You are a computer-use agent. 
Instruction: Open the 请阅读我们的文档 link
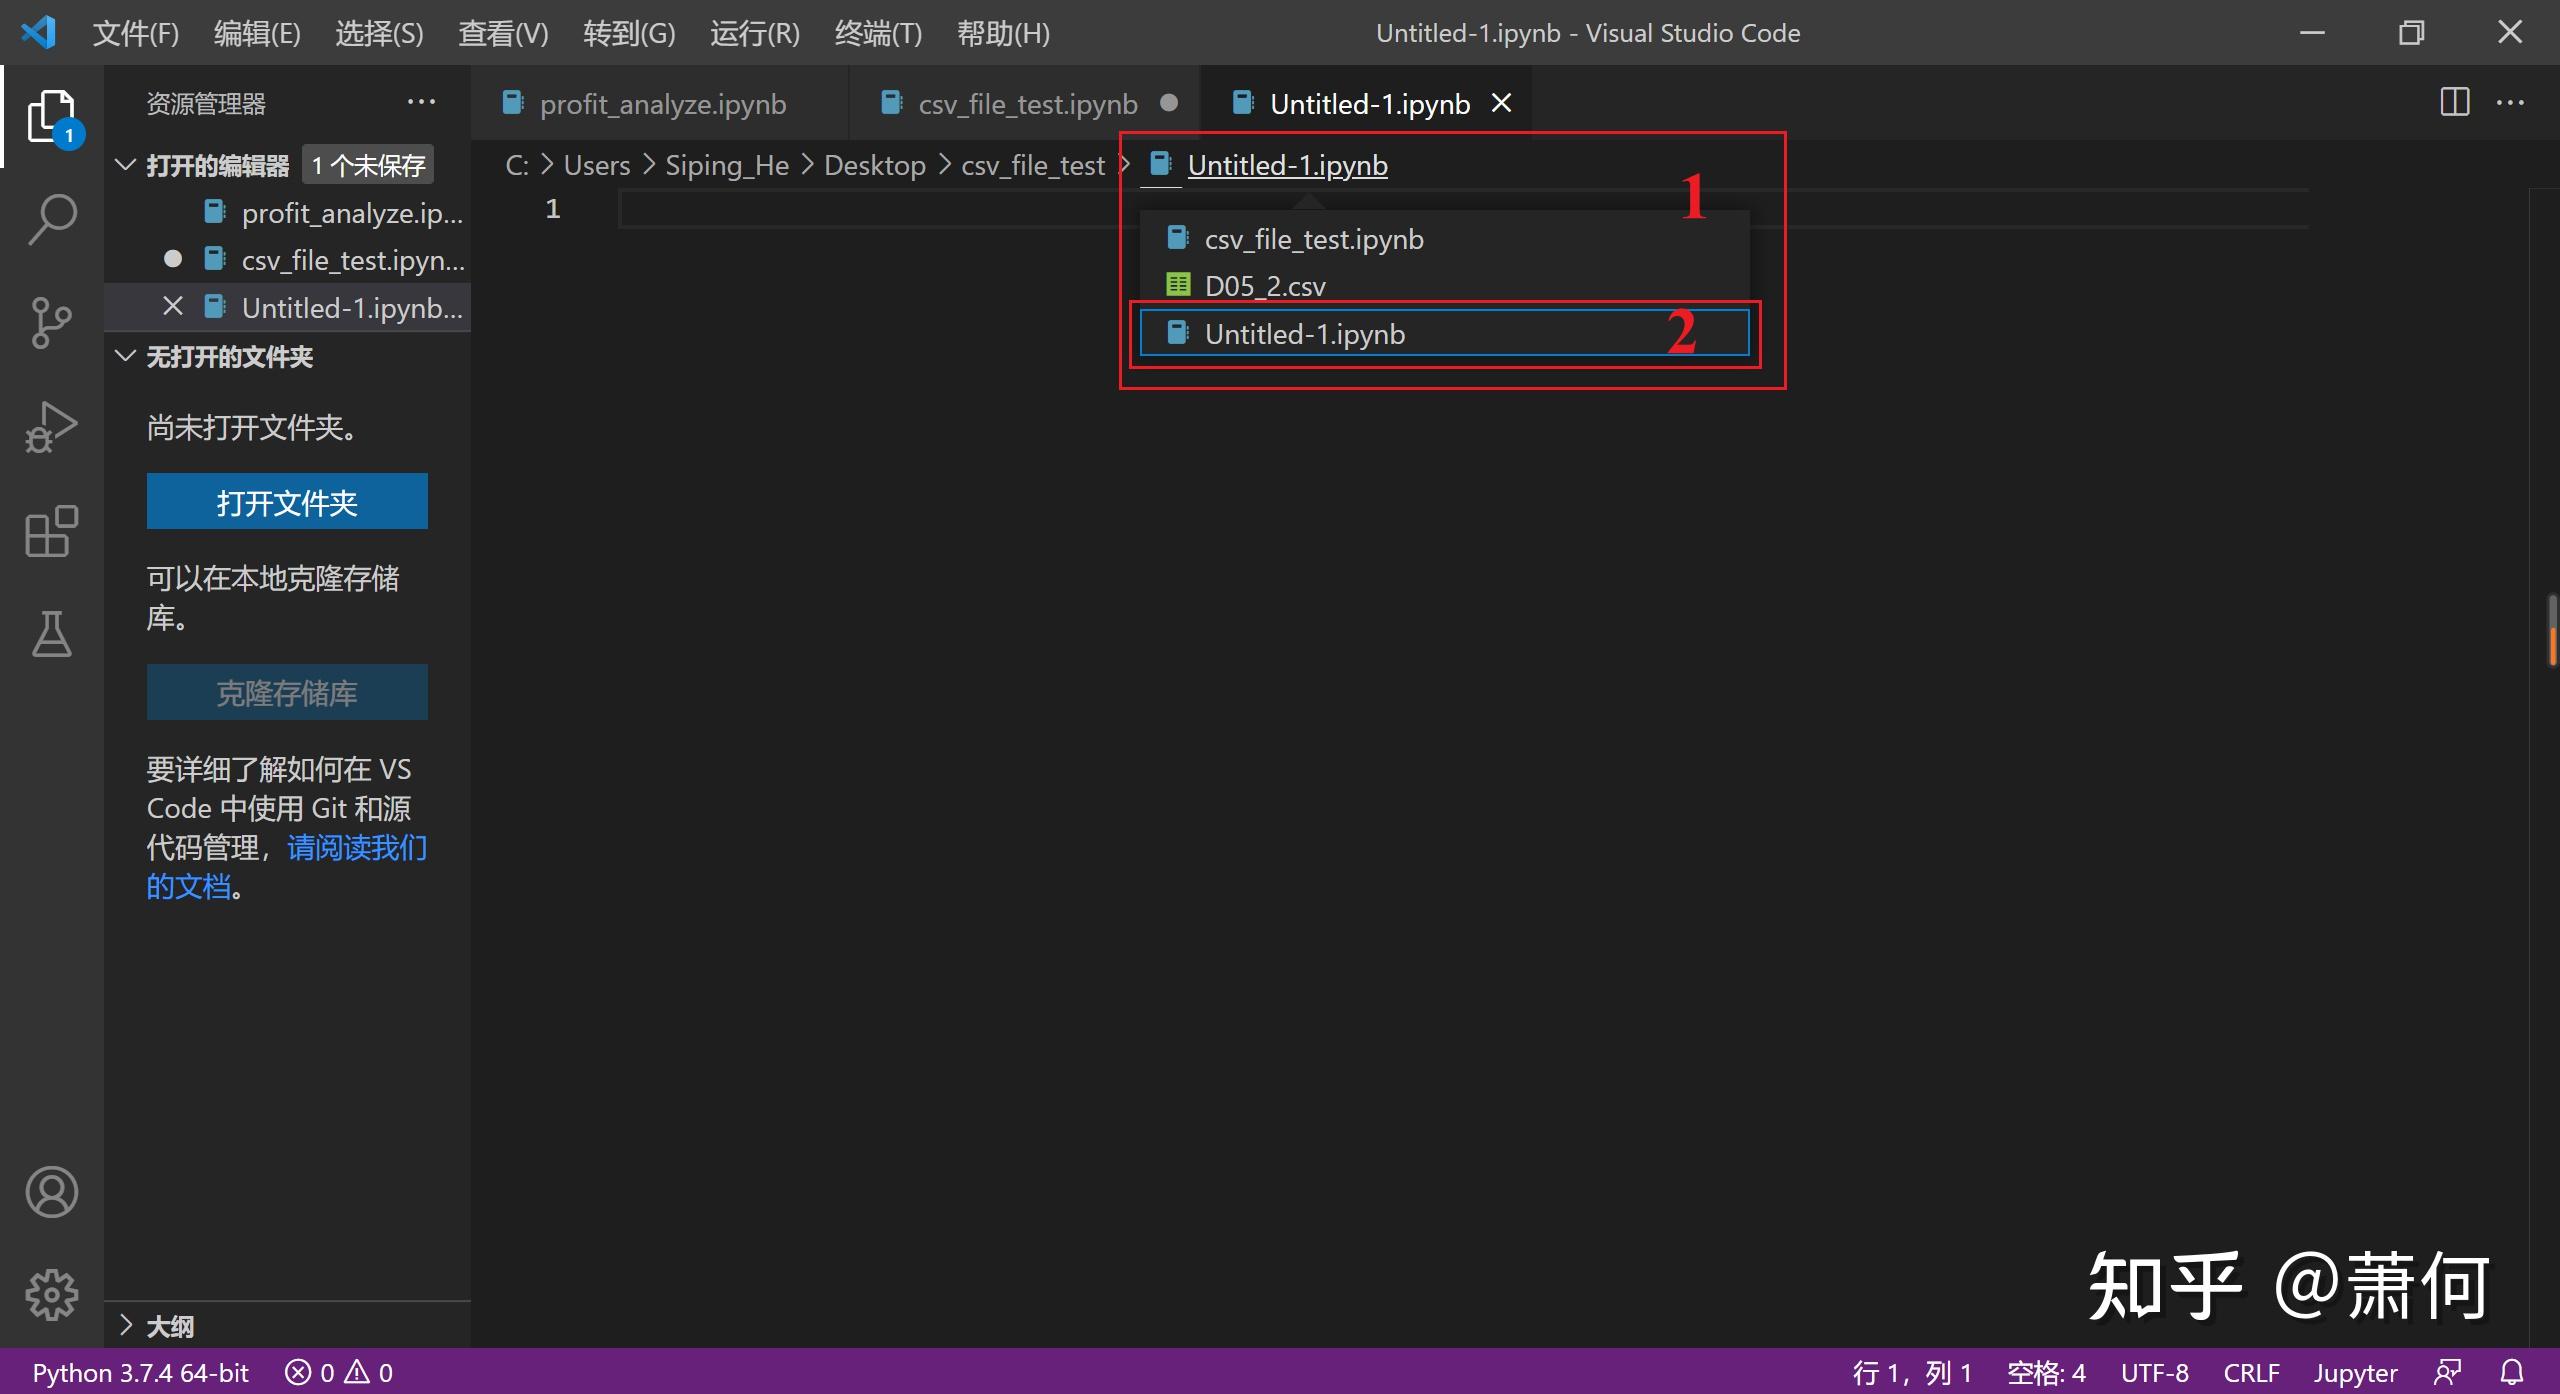click(356, 848)
